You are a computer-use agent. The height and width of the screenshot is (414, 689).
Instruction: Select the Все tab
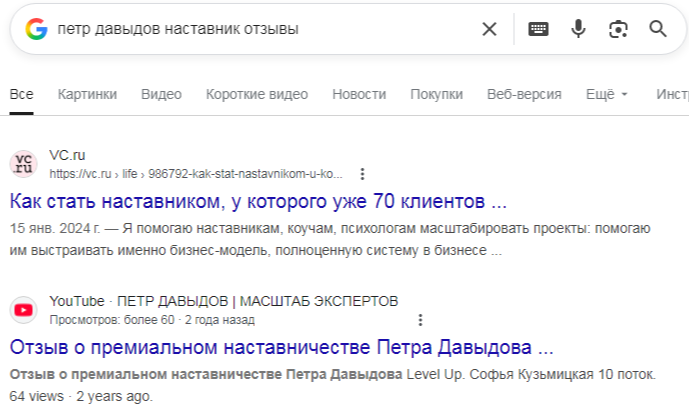(22, 94)
